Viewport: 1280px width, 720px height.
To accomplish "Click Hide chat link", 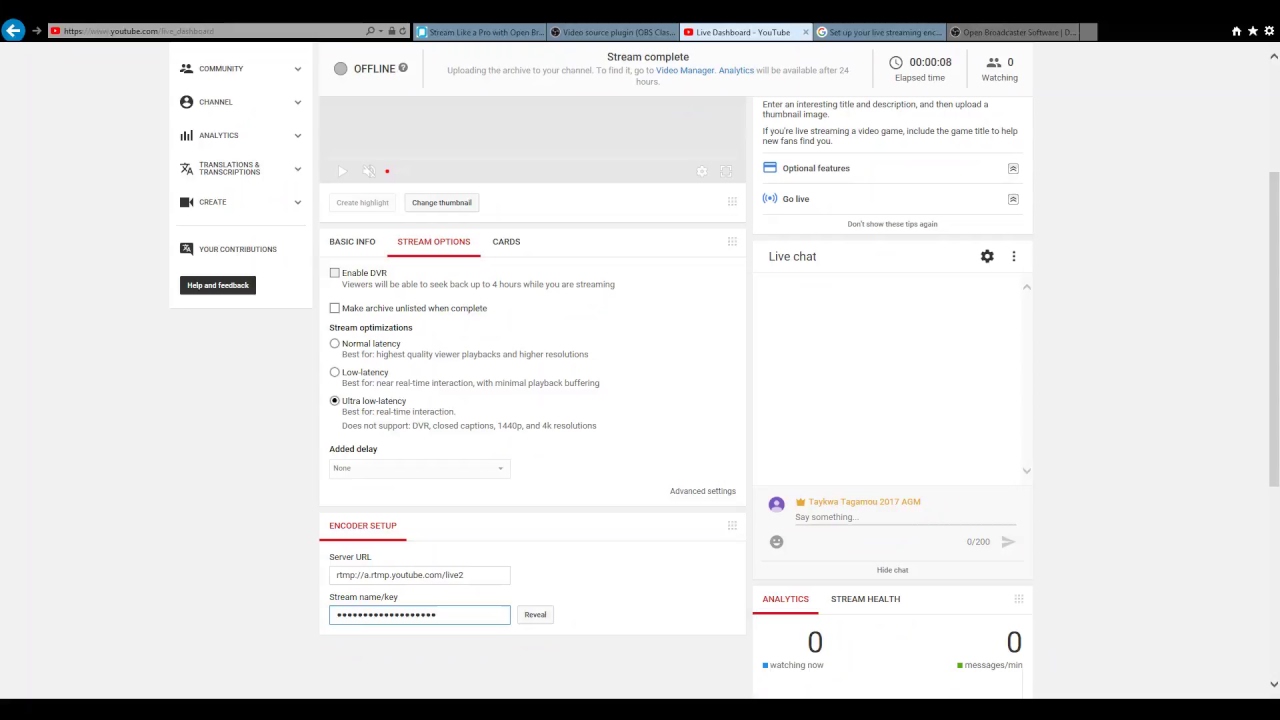I will pos(892,570).
